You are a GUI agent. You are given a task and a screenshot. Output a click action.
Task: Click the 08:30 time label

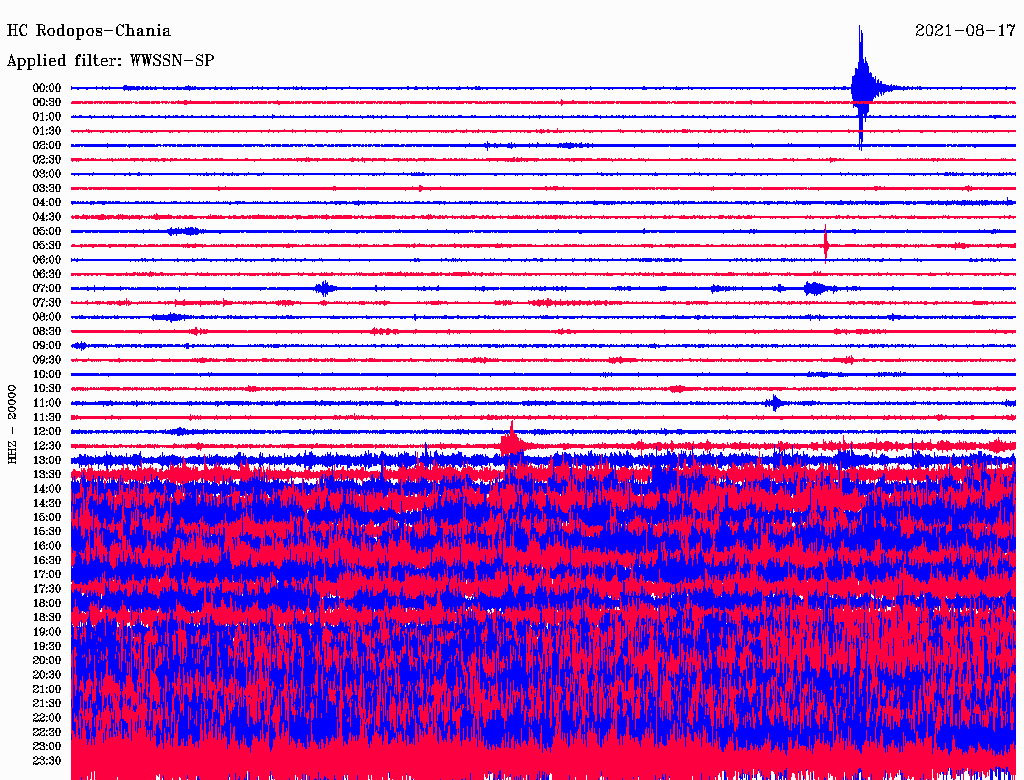click(x=47, y=331)
